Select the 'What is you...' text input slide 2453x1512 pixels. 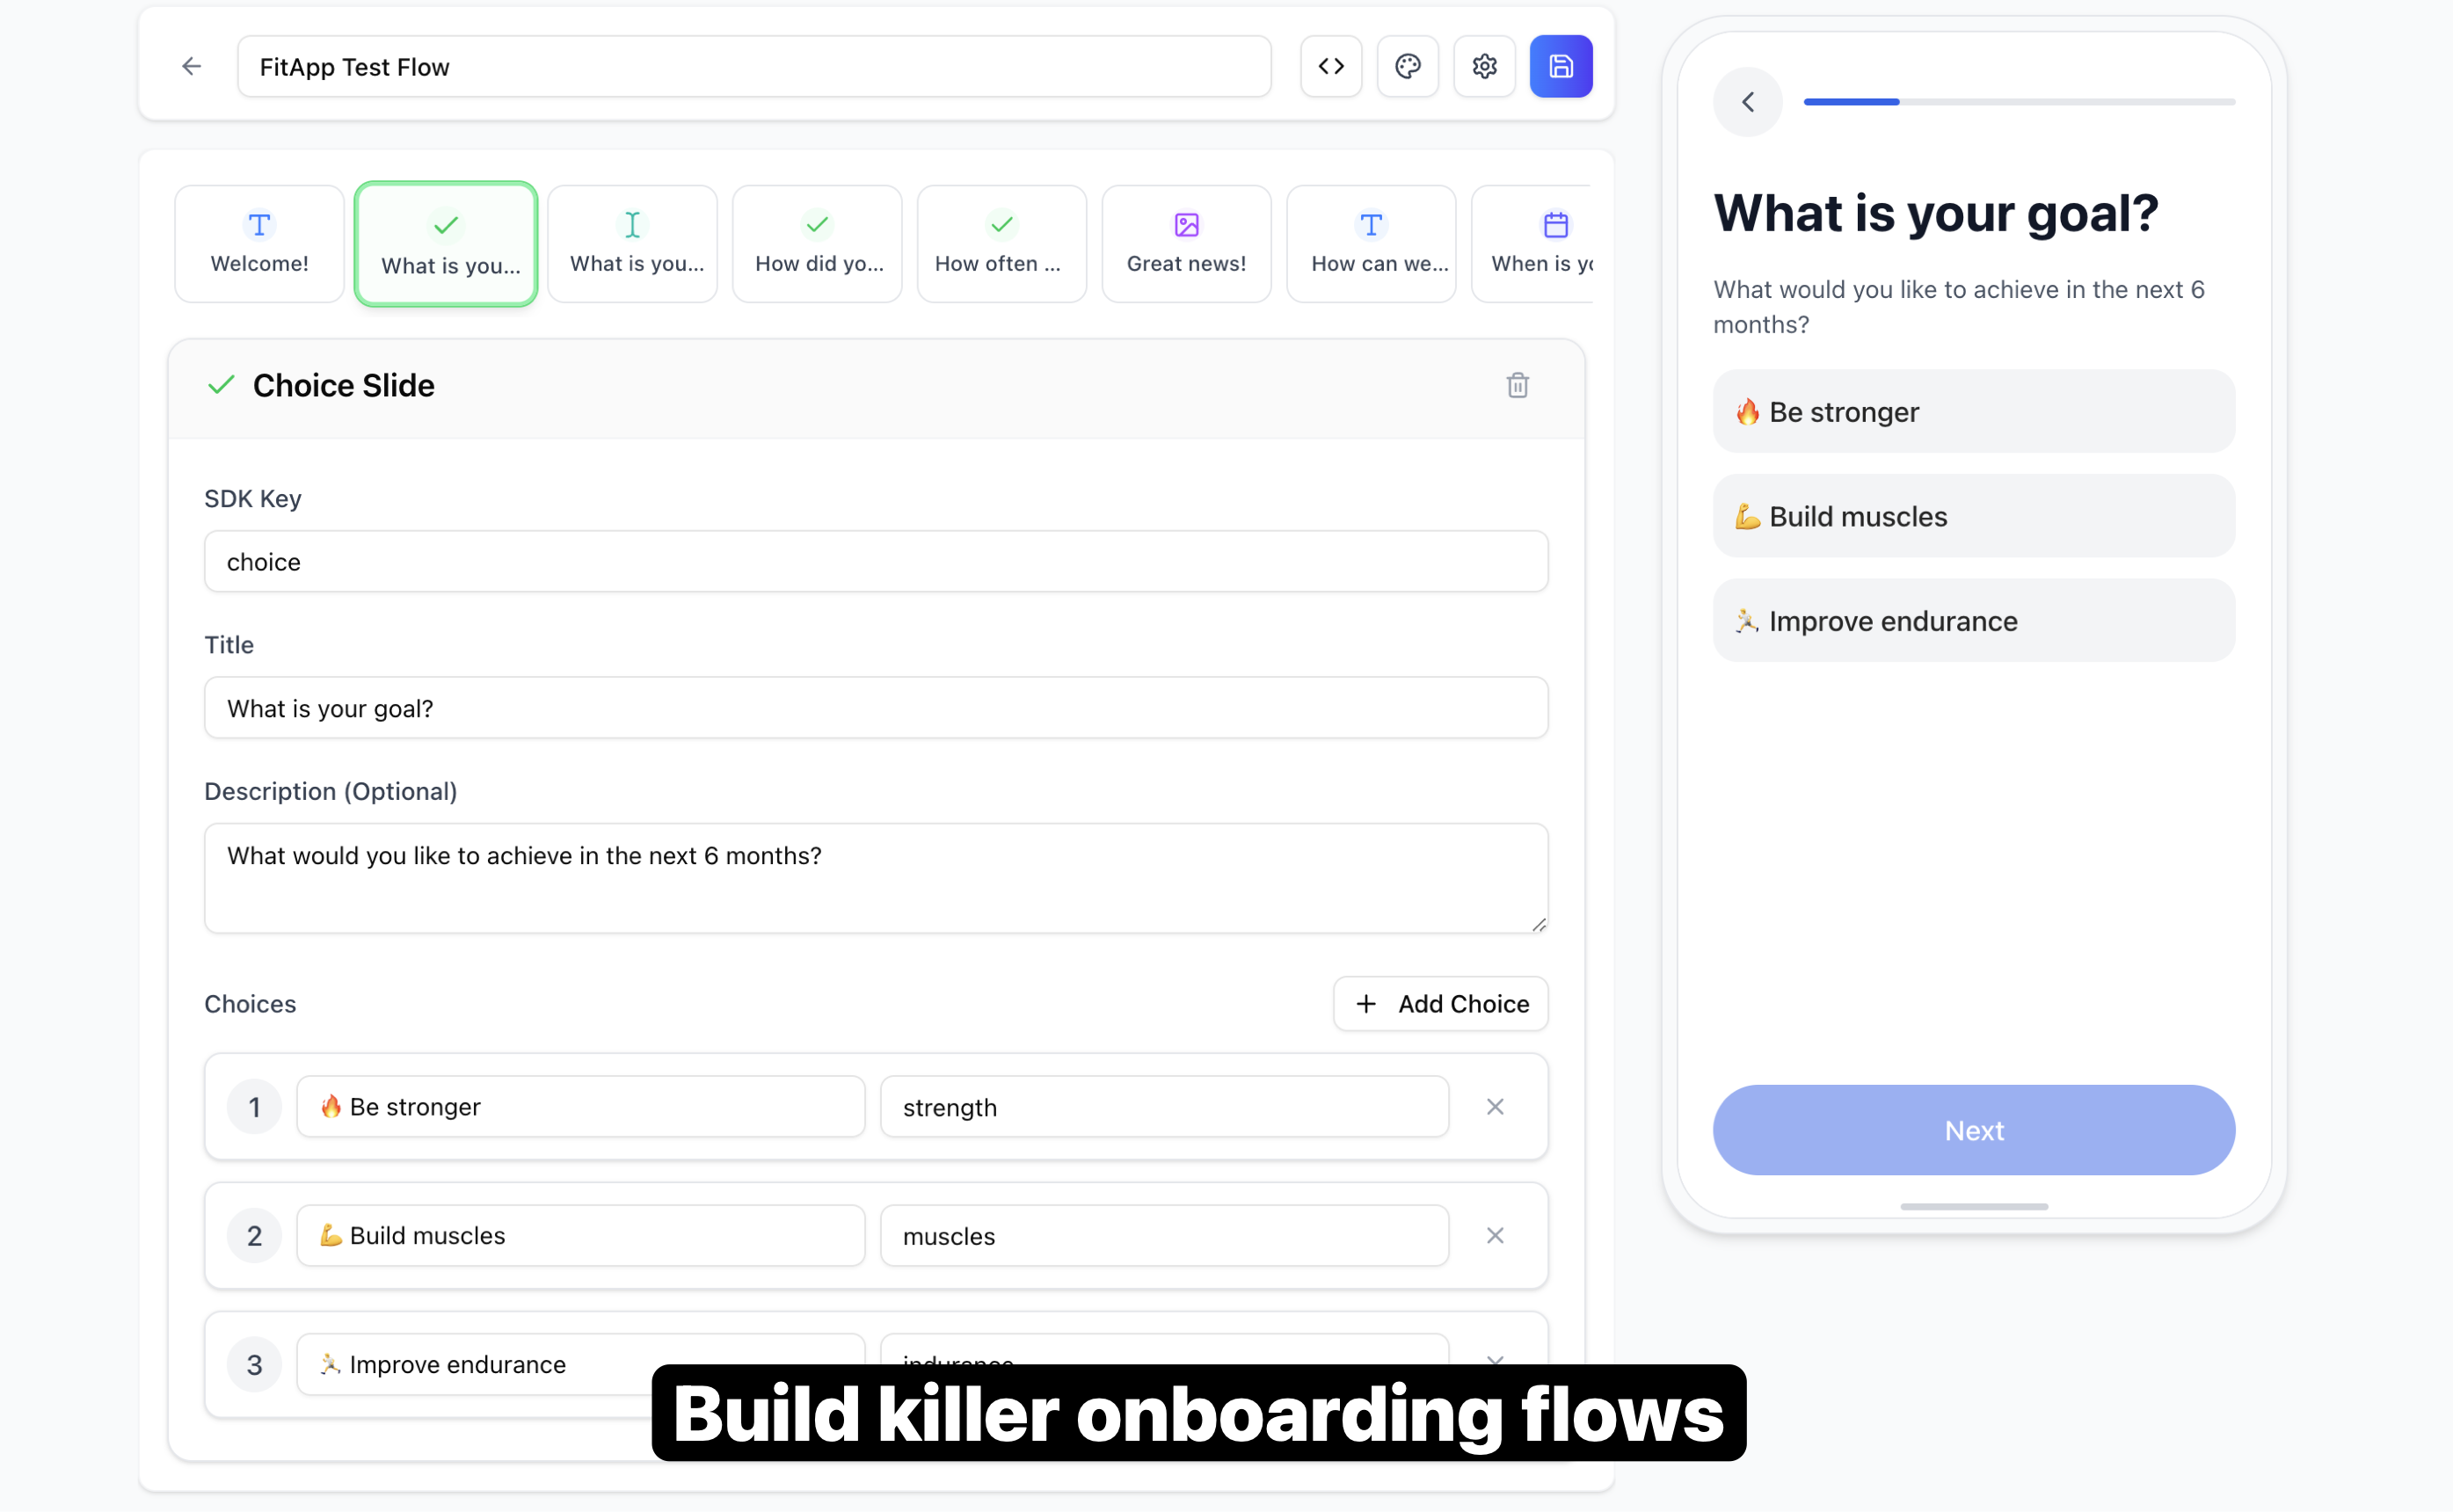(x=632, y=244)
